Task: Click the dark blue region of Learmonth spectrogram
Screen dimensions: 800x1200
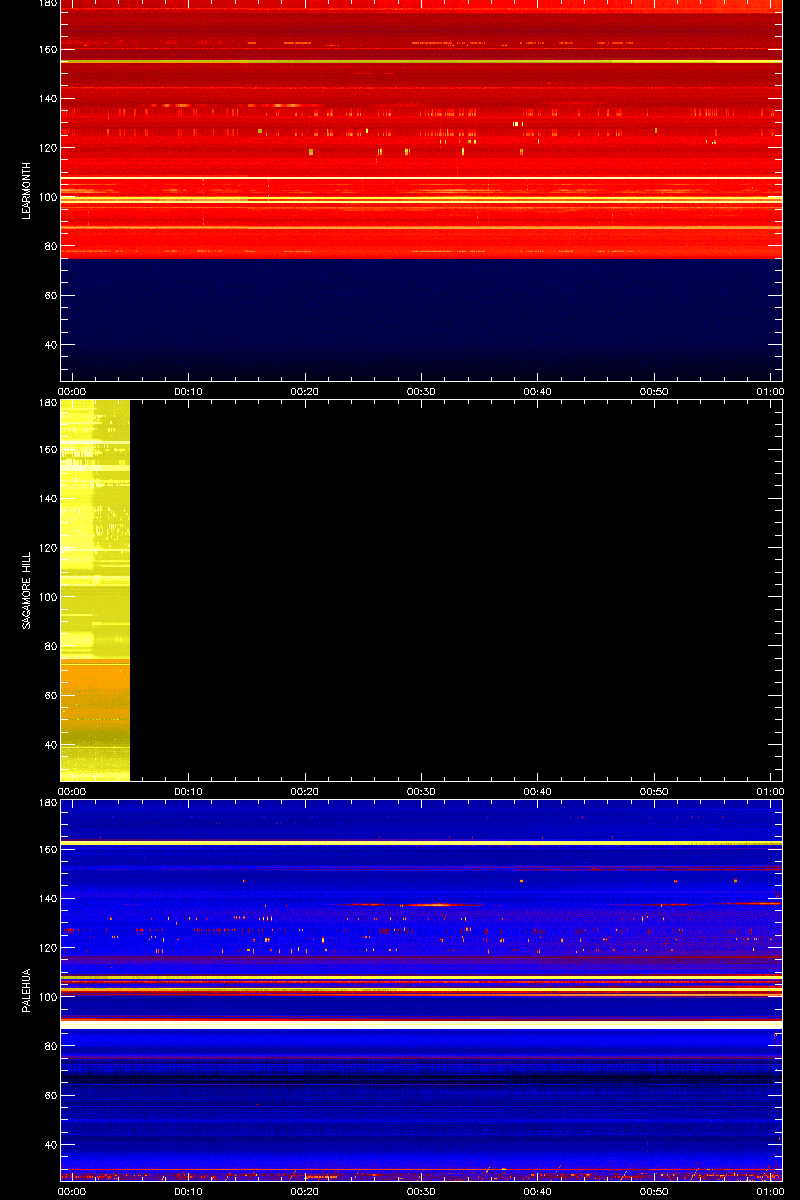Action: 421,319
